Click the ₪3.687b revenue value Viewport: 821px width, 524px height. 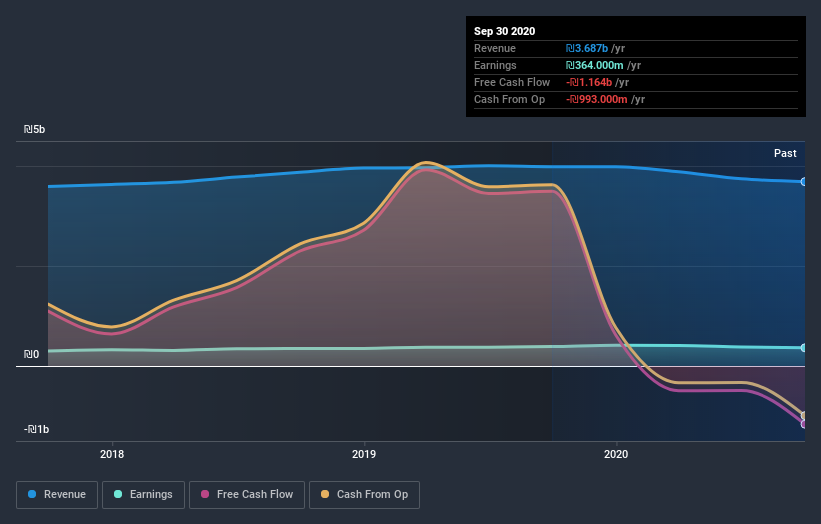586,48
